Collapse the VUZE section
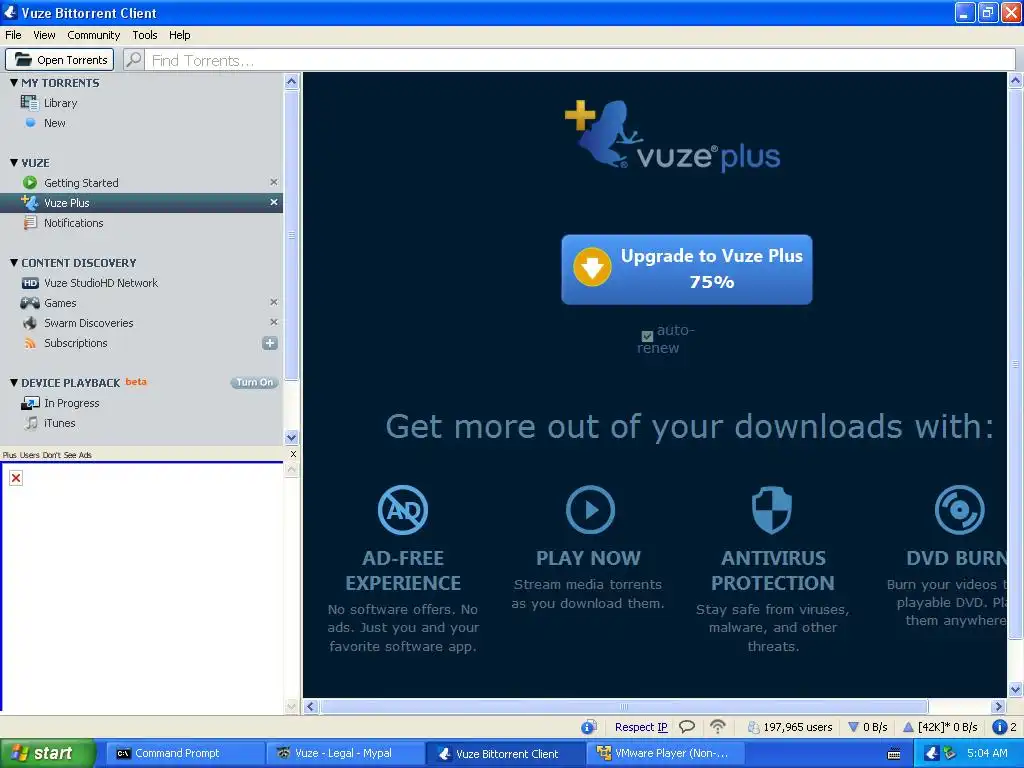The width and height of the screenshot is (1024, 768). tap(14, 163)
